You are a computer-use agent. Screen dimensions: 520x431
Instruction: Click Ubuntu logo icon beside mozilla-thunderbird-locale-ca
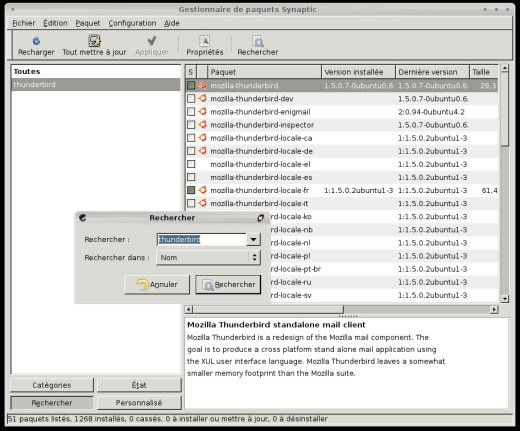click(x=202, y=138)
